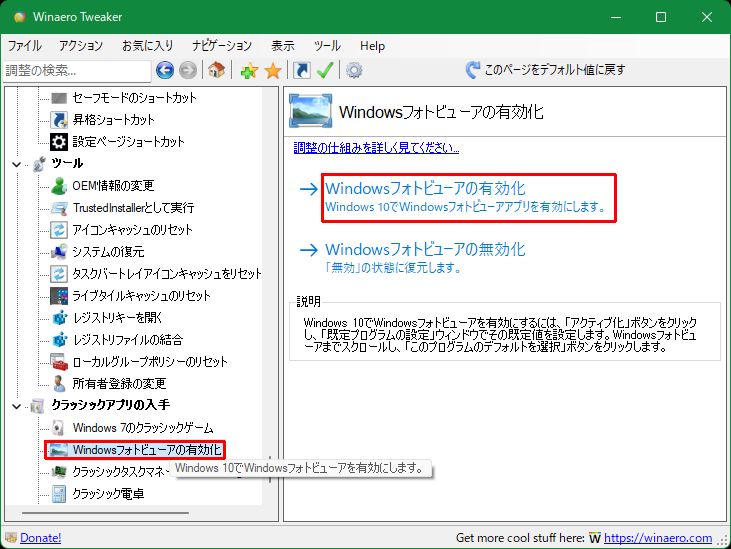
Task: Collapse the ツール tree category
Action: [16, 164]
